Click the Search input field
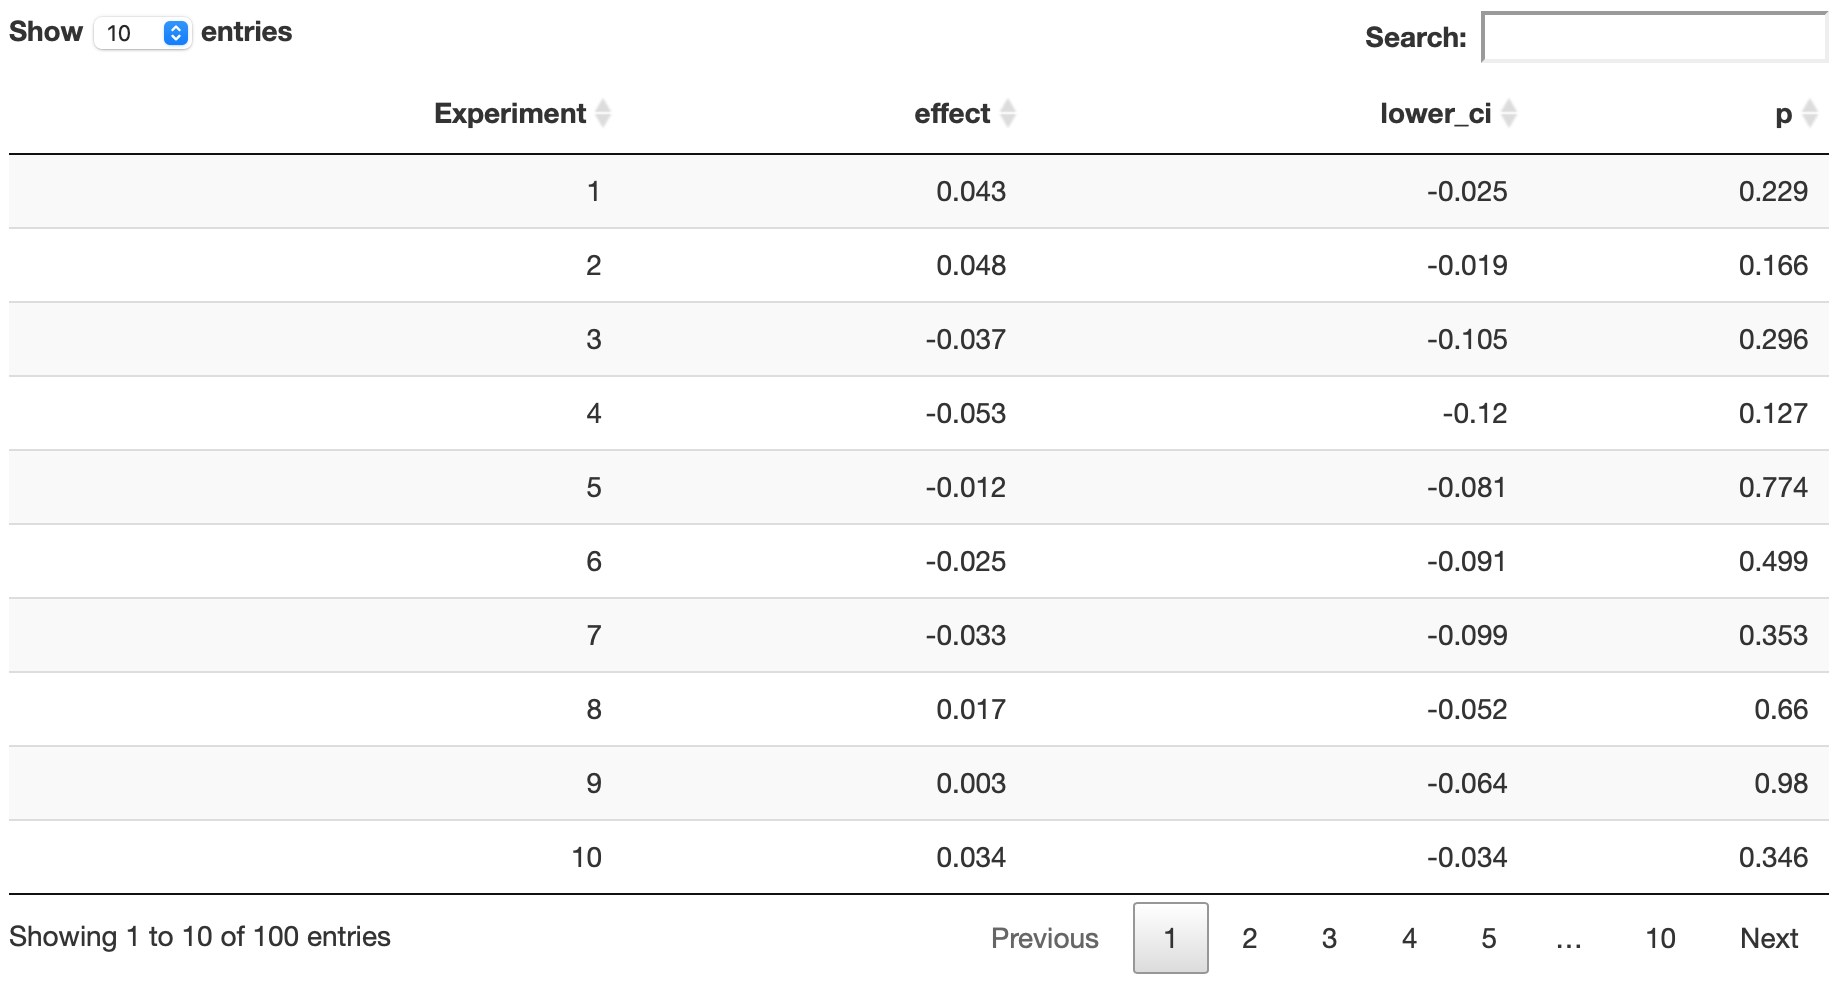The height and width of the screenshot is (985, 1843). pos(1654,38)
